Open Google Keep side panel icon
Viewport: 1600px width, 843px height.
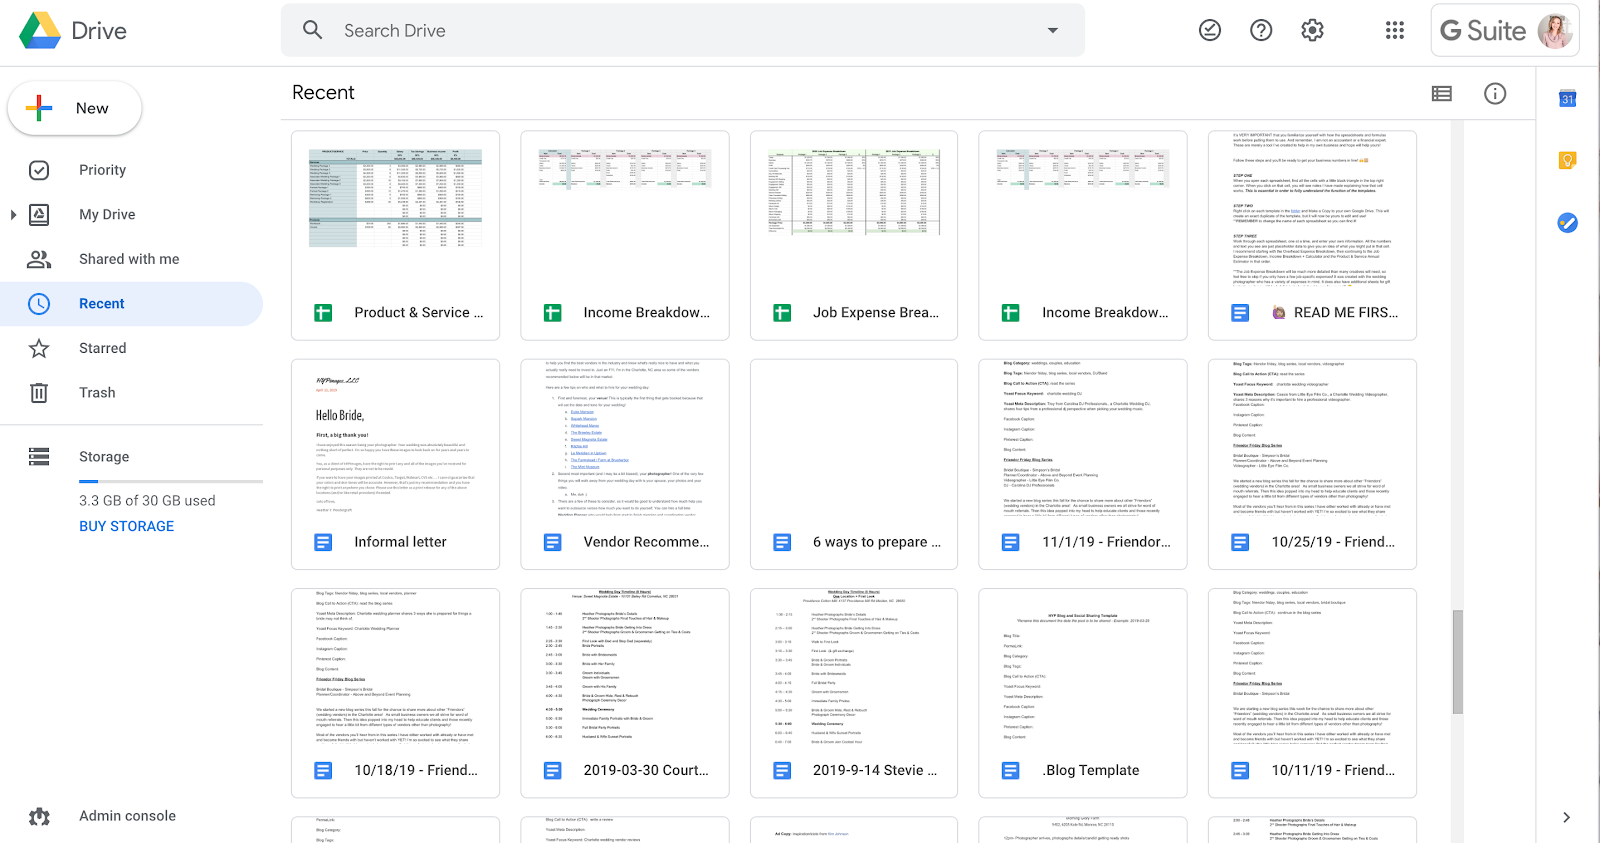coord(1568,160)
